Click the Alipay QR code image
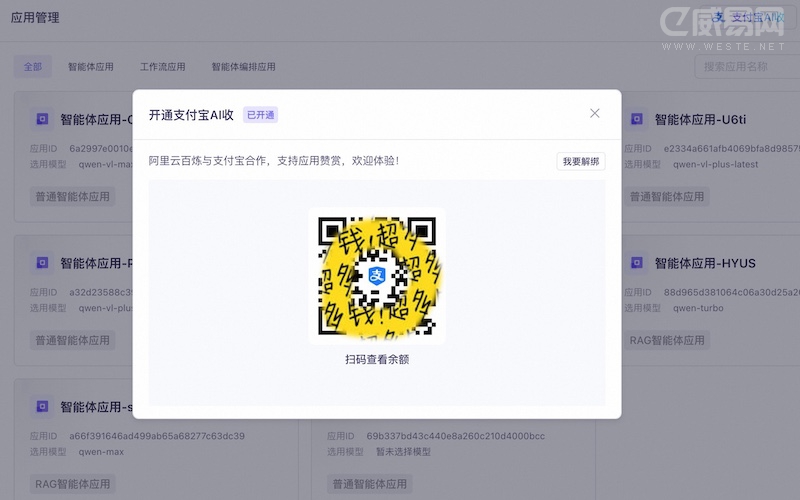This screenshot has width=800, height=500. coord(377,275)
